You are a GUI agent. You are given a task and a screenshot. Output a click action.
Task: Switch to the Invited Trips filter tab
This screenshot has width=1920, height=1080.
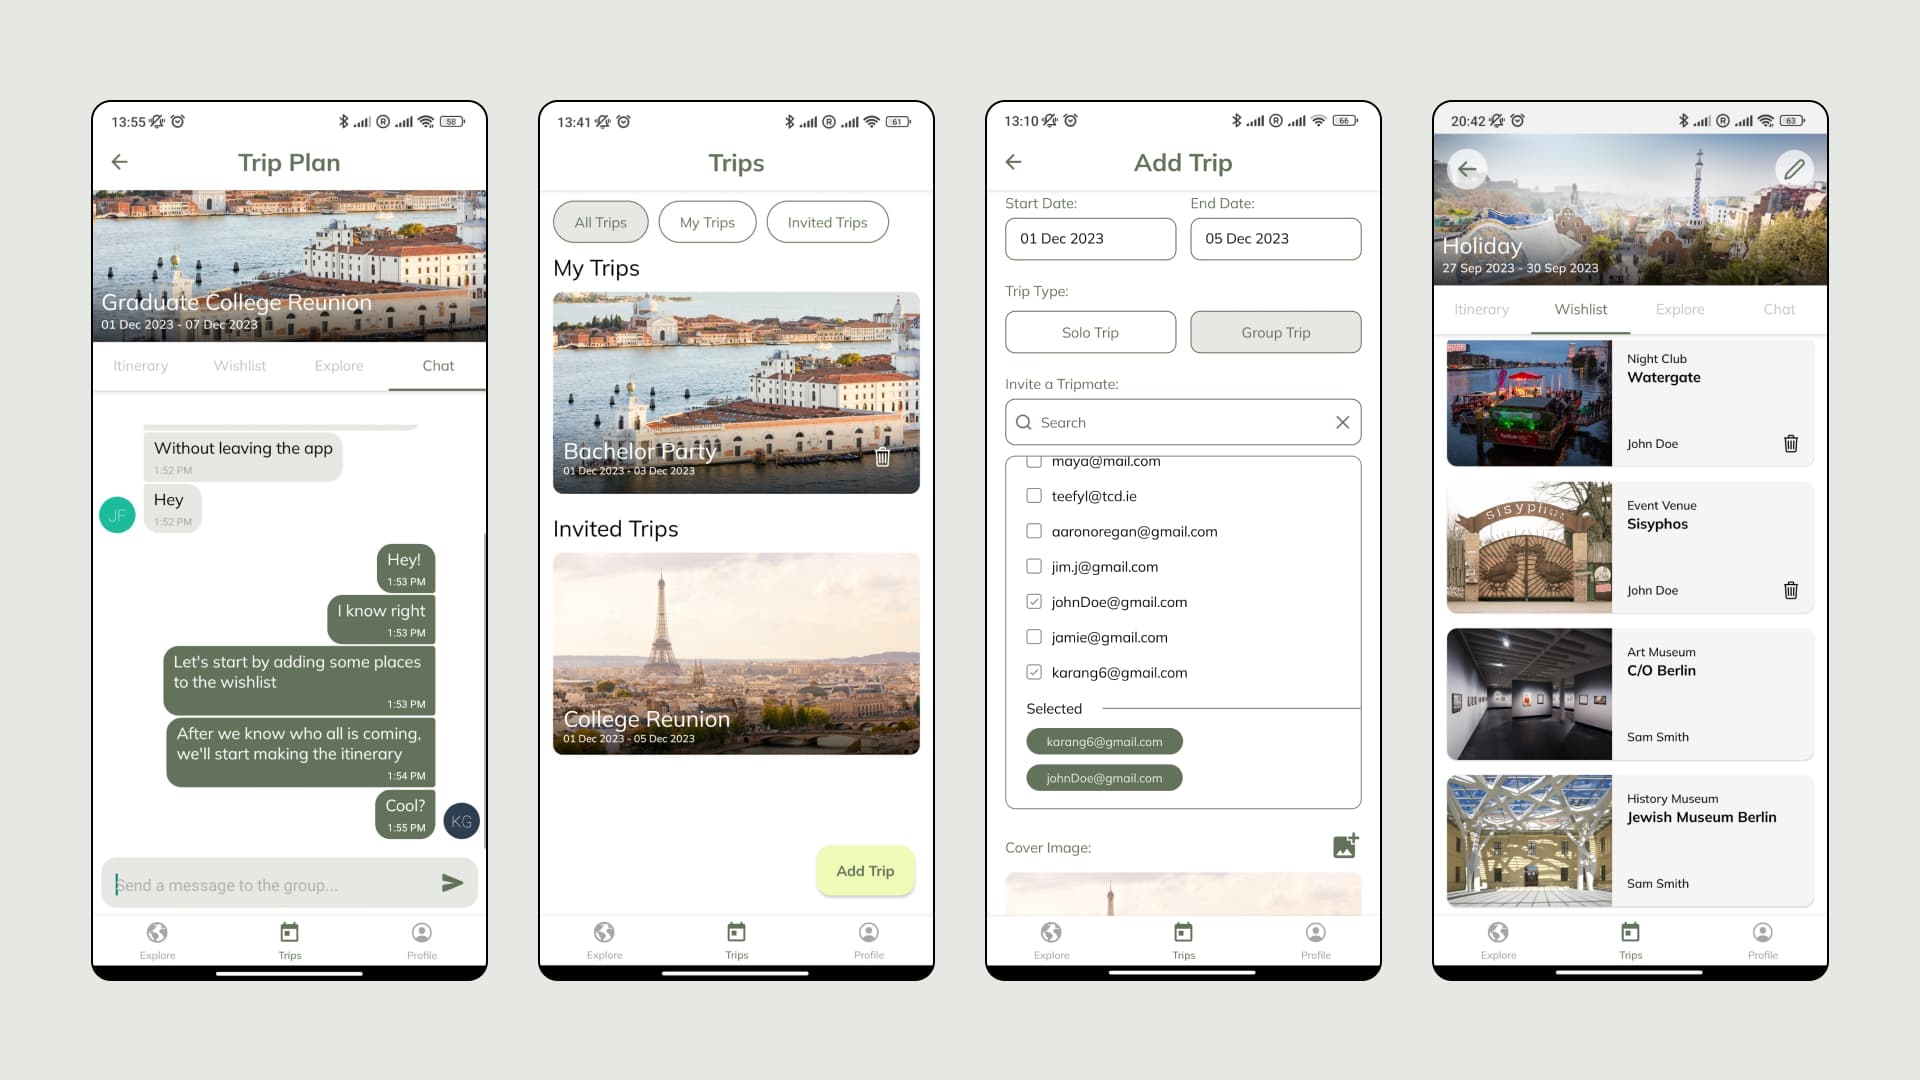[x=825, y=222]
